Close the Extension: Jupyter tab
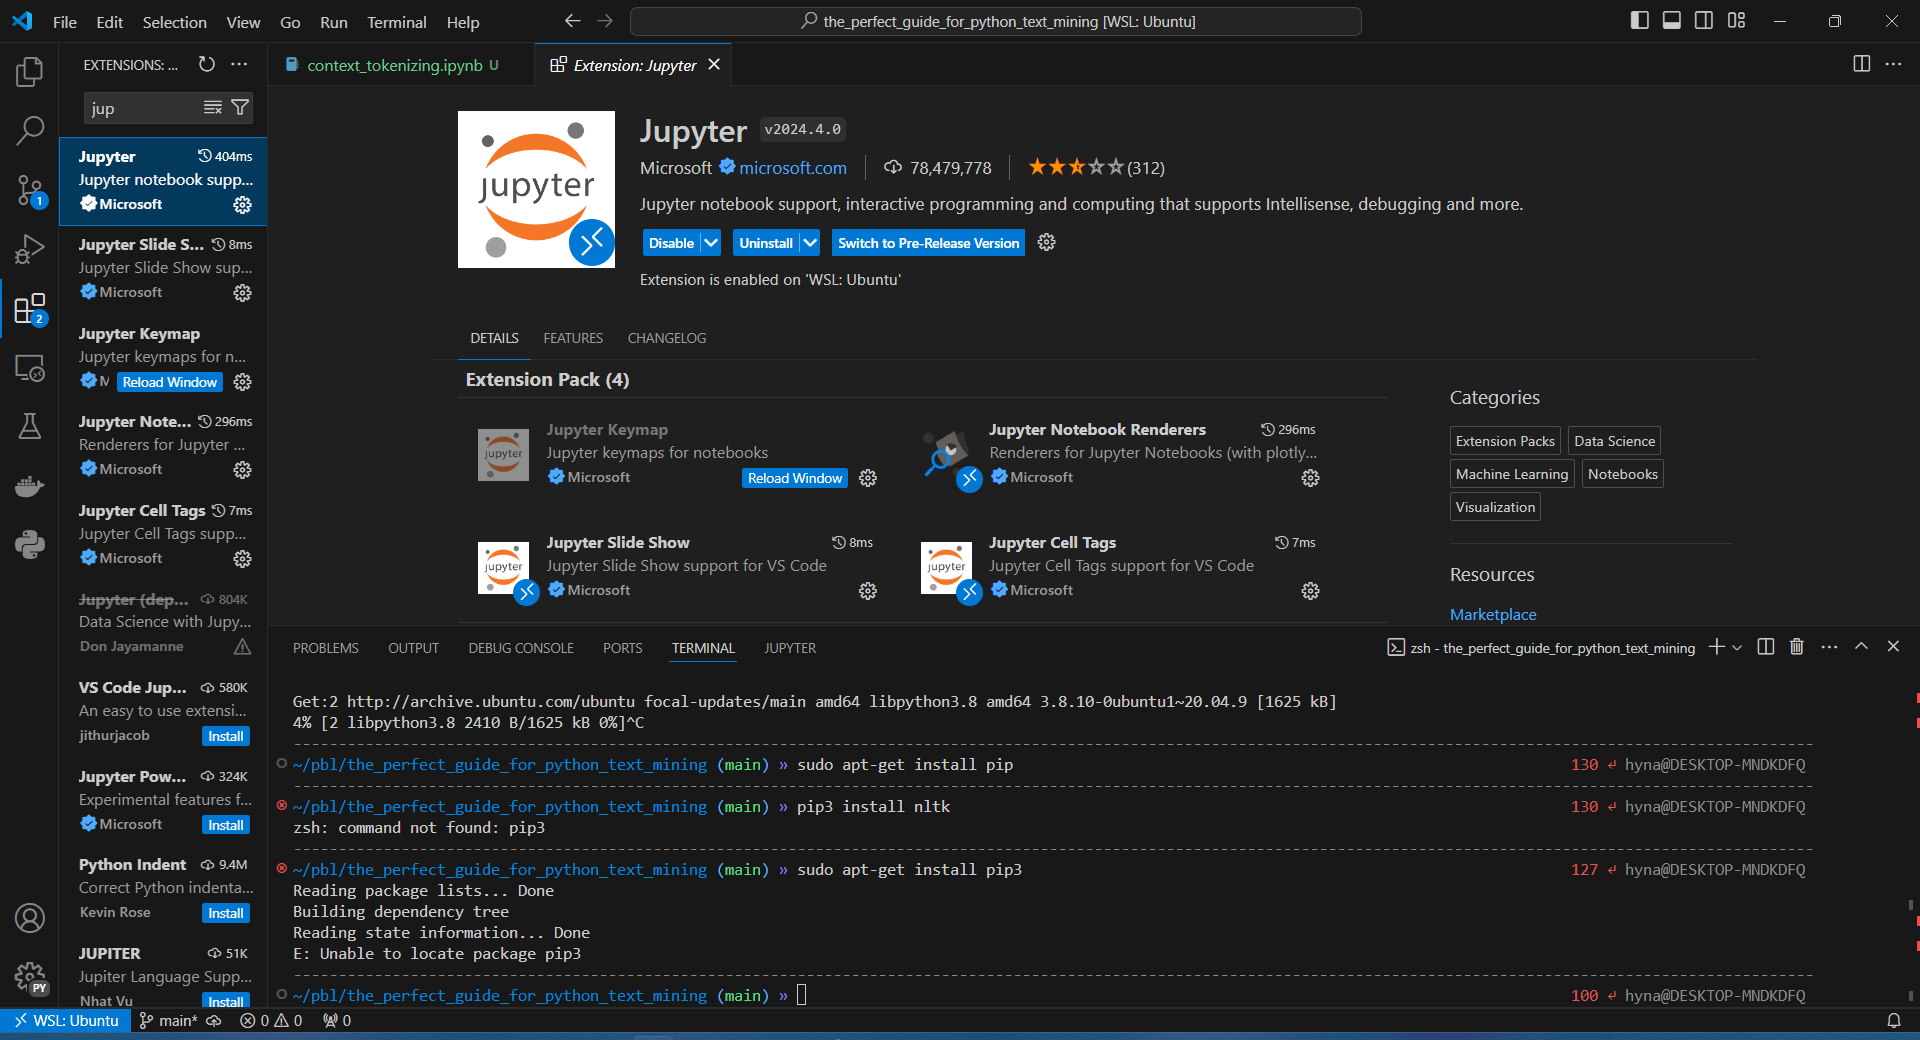The width and height of the screenshot is (1920, 1040). [714, 64]
